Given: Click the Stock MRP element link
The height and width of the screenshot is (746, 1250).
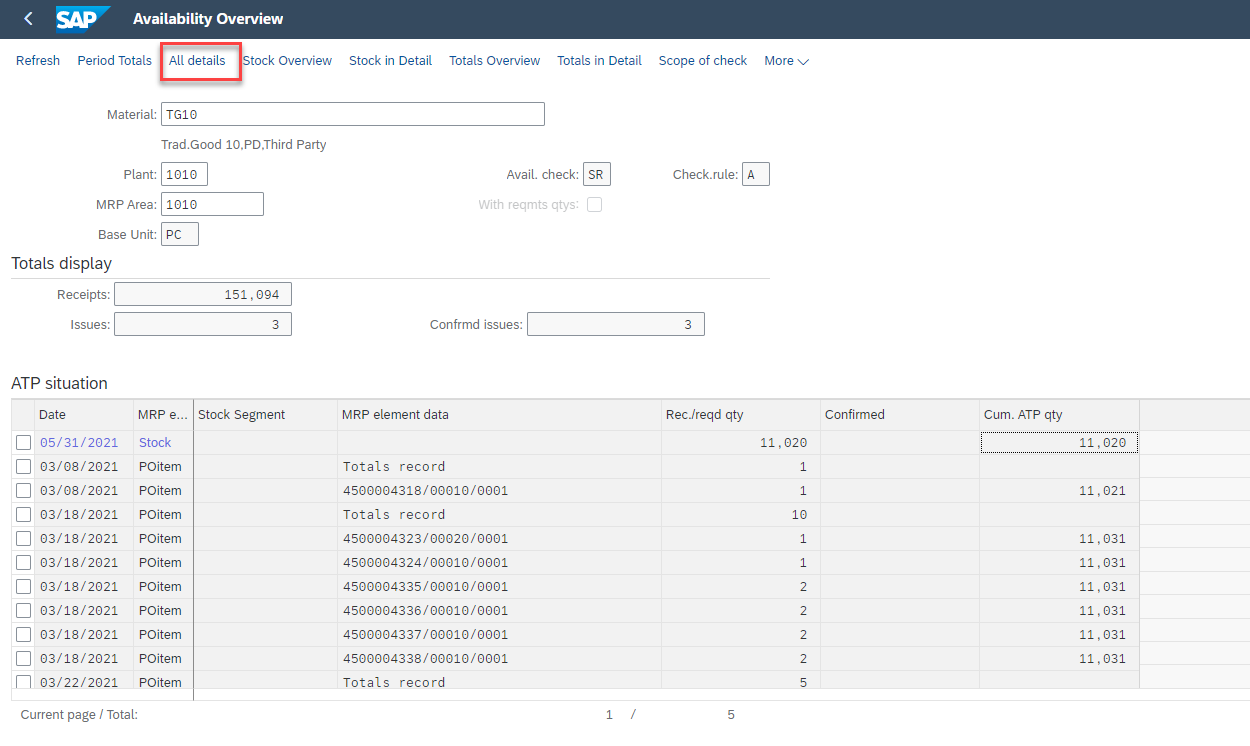Looking at the screenshot, I should [155, 442].
